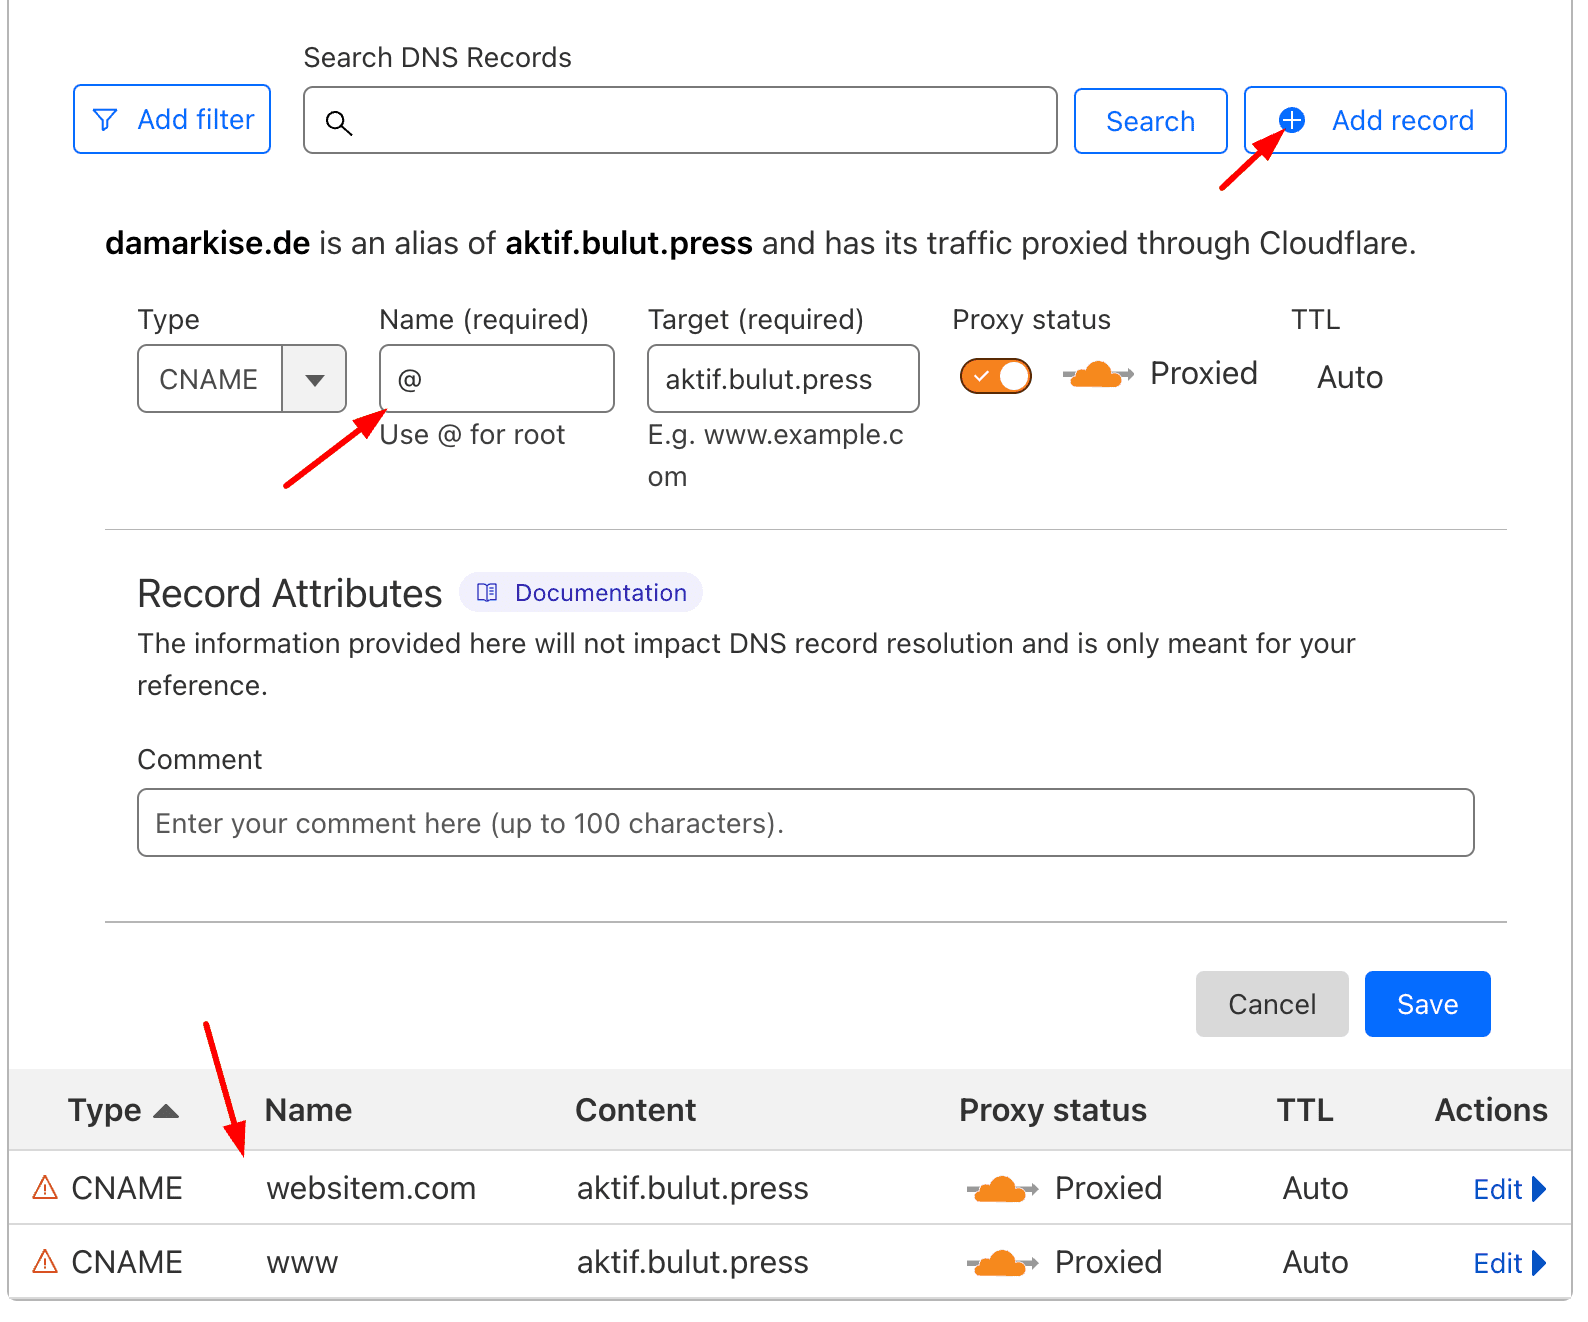Viewport: 1588px width, 1322px height.
Task: Click the Search button
Action: tap(1150, 121)
